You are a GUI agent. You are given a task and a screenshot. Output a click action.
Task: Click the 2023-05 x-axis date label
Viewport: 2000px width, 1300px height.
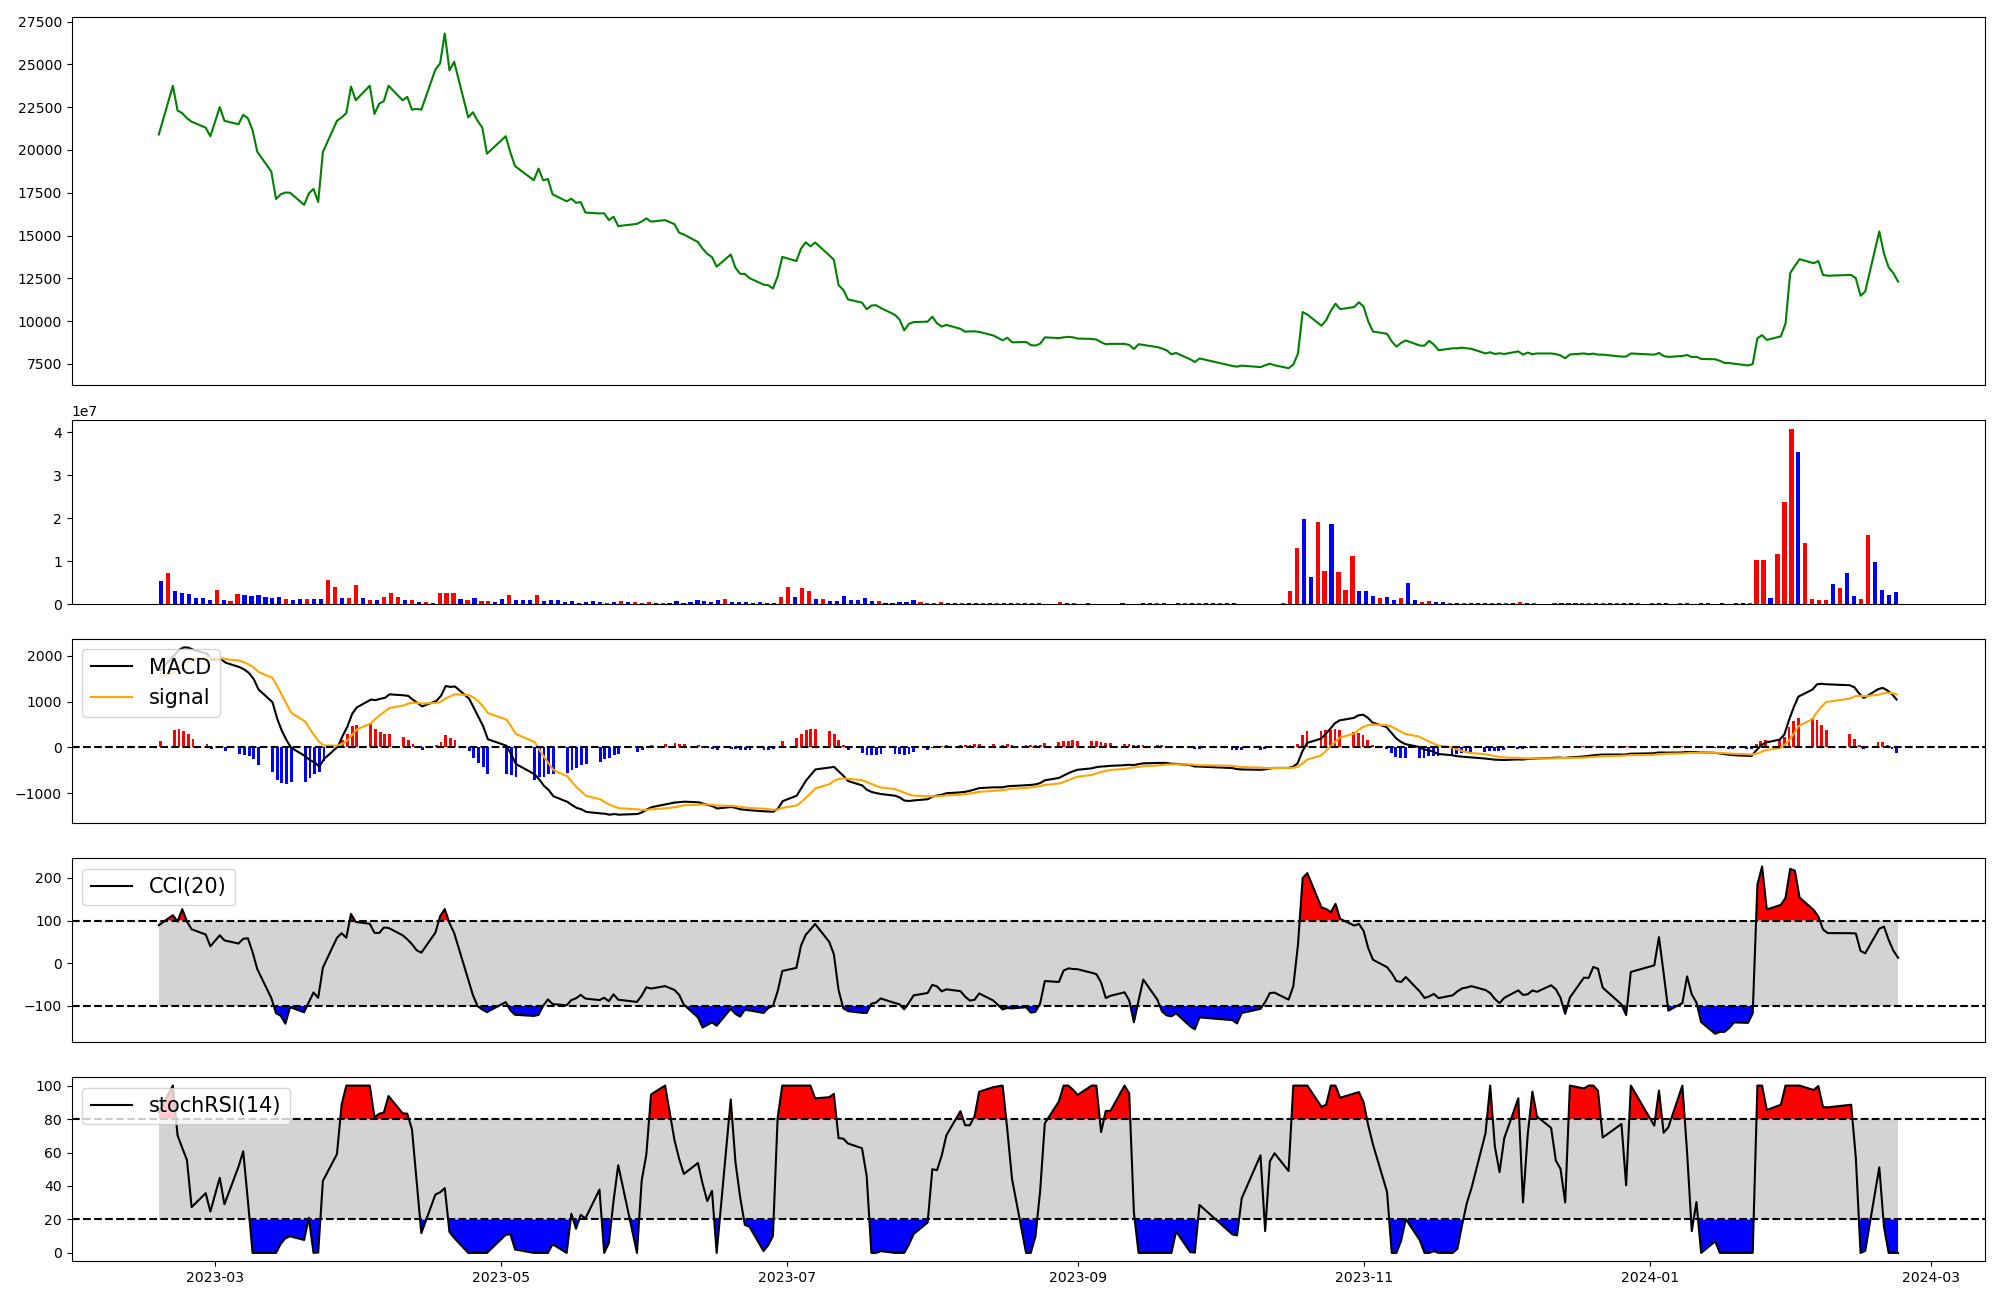tap(501, 1277)
